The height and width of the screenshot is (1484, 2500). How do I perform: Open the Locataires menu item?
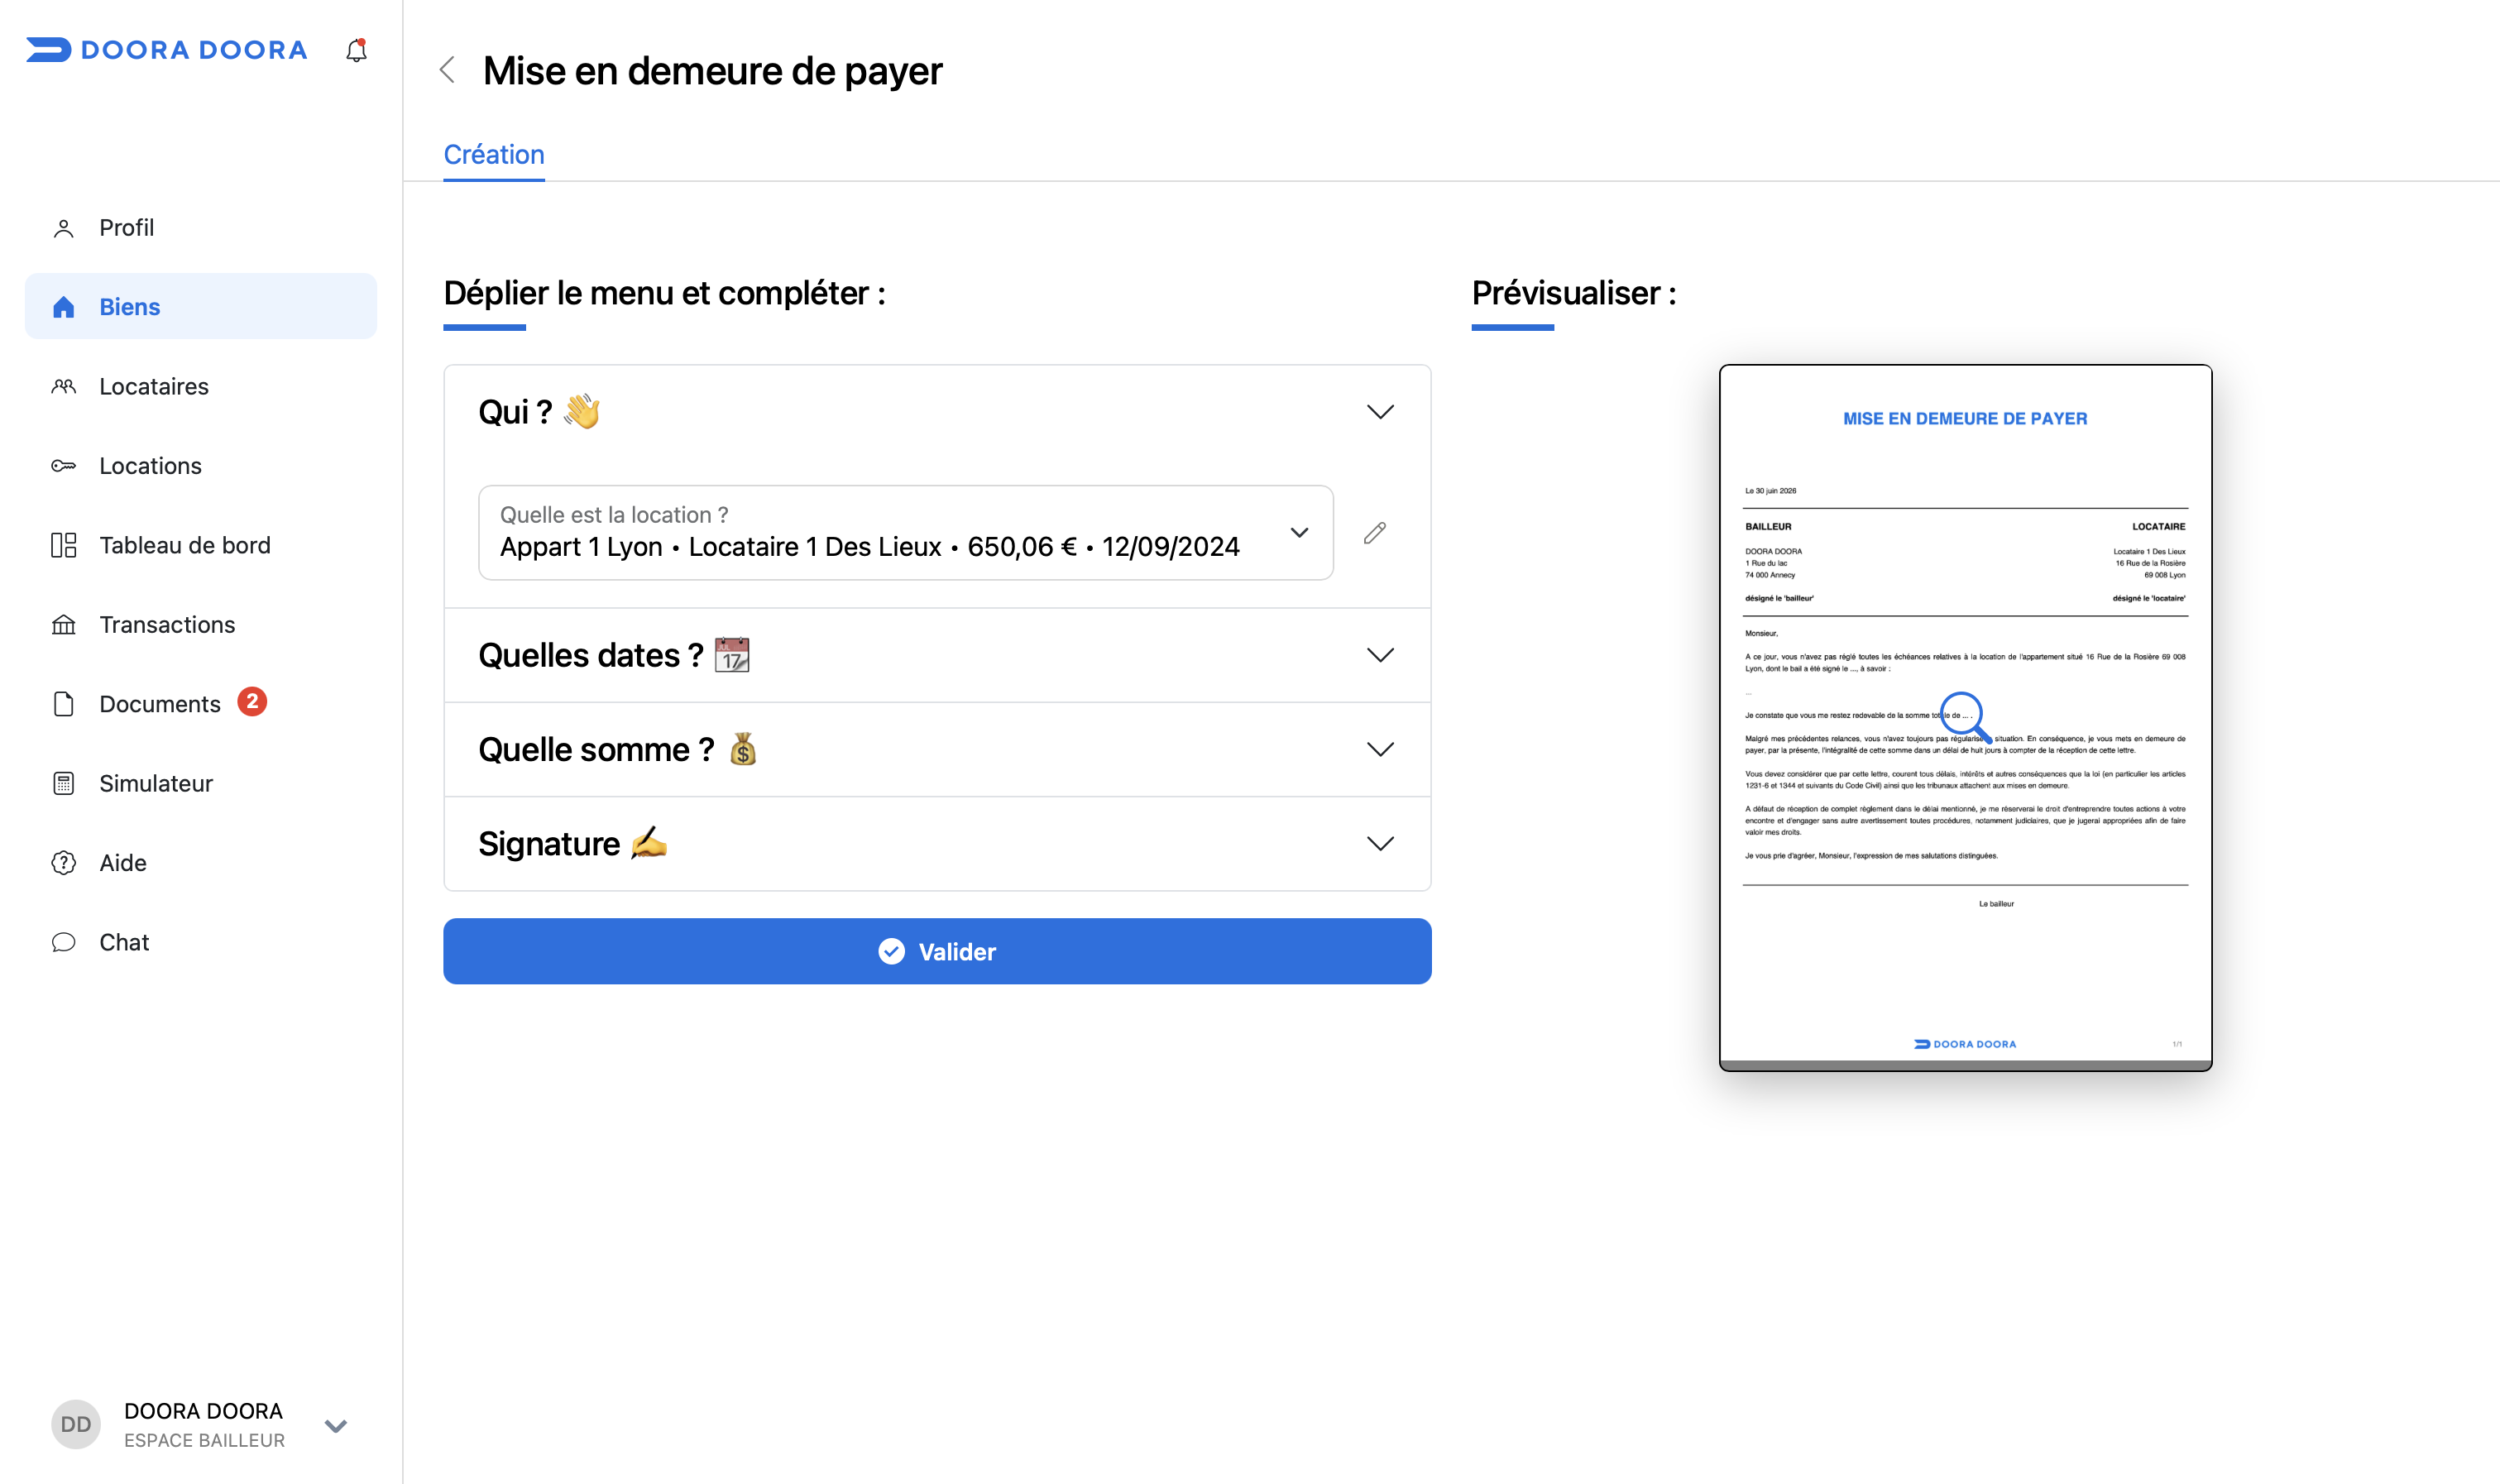pyautogui.click(x=200, y=386)
